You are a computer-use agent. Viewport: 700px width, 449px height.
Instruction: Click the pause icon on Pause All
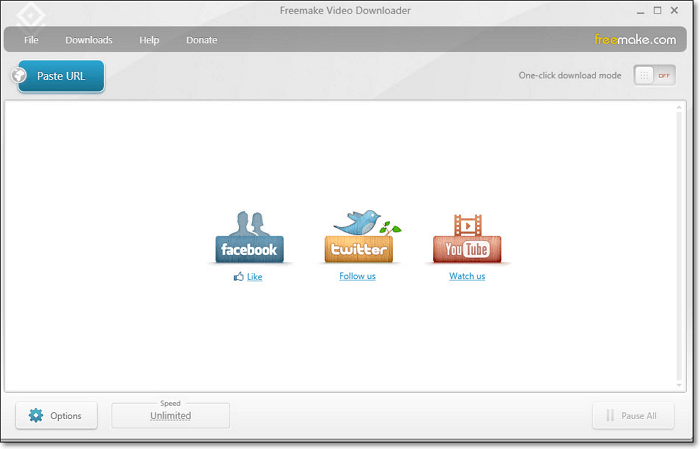[608, 415]
